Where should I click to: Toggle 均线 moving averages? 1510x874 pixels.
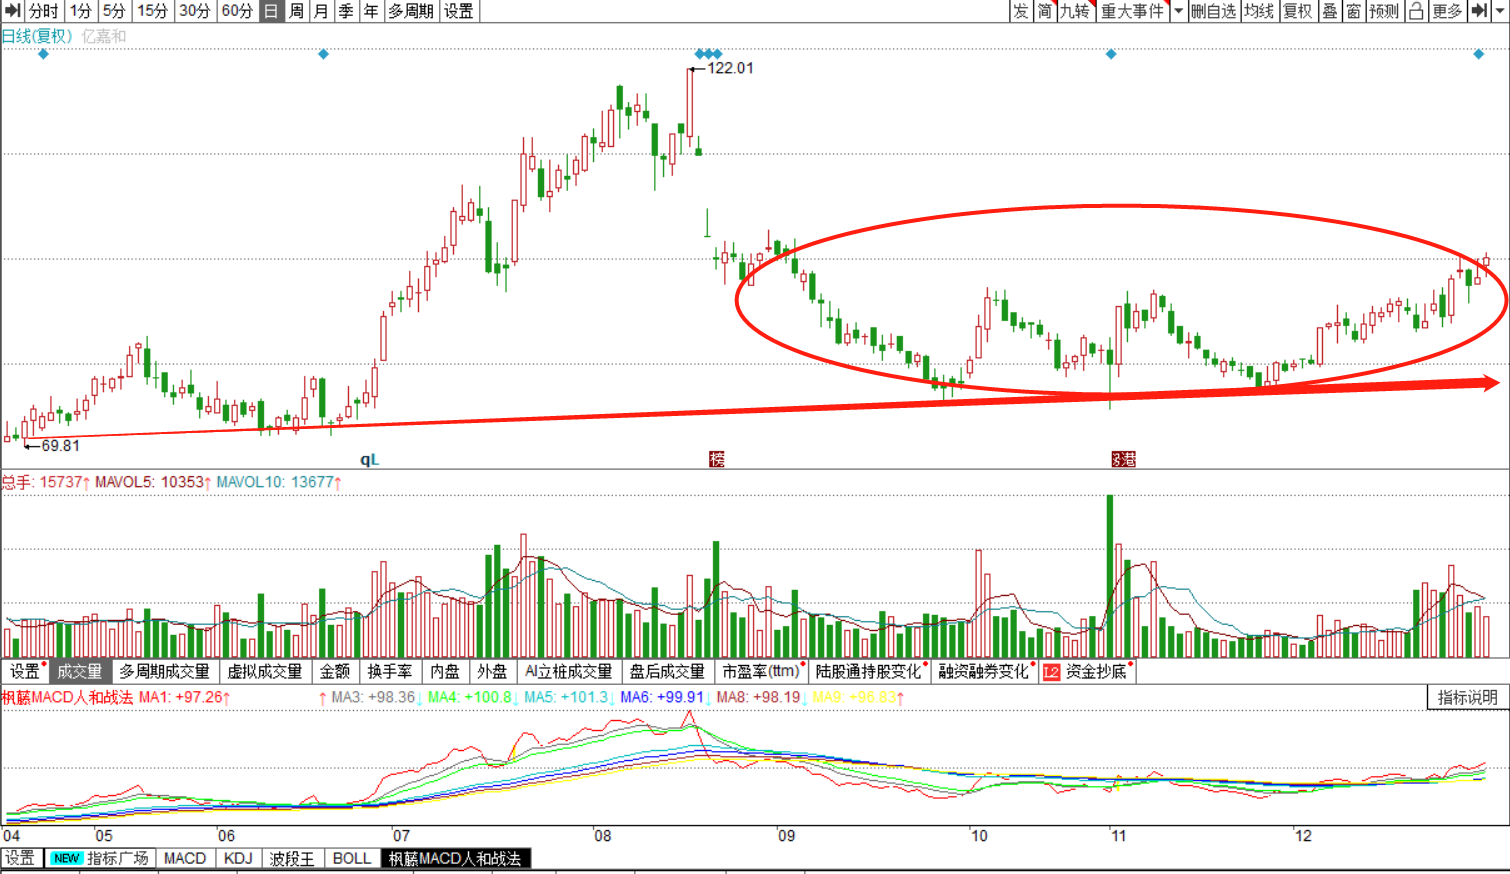click(1259, 11)
